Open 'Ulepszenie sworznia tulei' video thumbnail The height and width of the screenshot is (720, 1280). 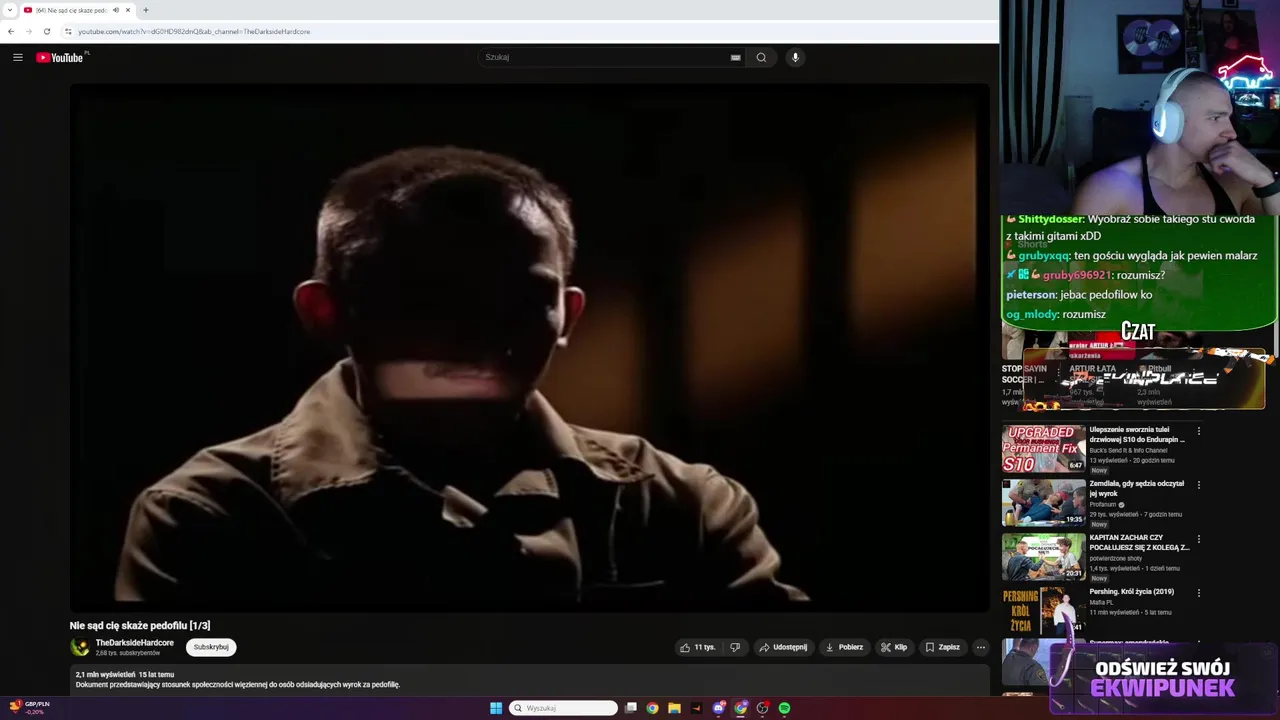point(1044,449)
